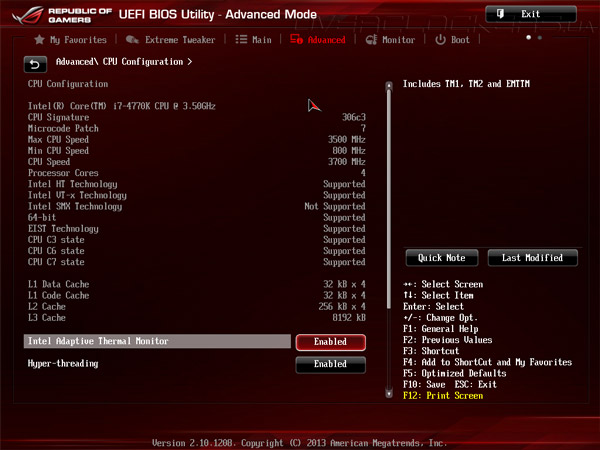Click the Advanced\ CPU Configuration breadcrumb
Image resolution: width=600 pixels, height=450 pixels.
124,62
